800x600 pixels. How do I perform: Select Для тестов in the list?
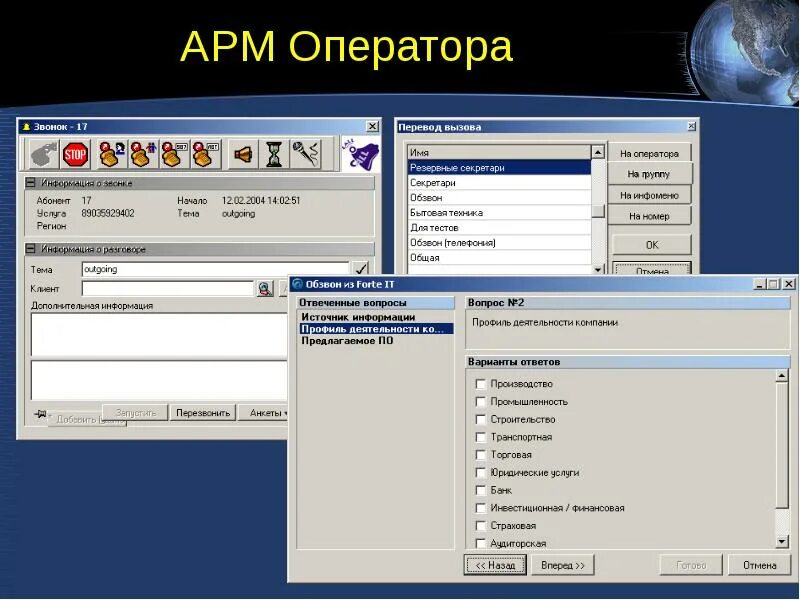[499, 228]
